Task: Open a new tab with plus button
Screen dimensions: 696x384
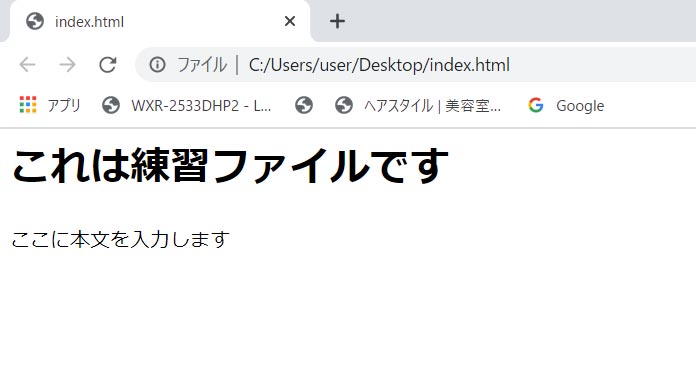Action: 337,21
